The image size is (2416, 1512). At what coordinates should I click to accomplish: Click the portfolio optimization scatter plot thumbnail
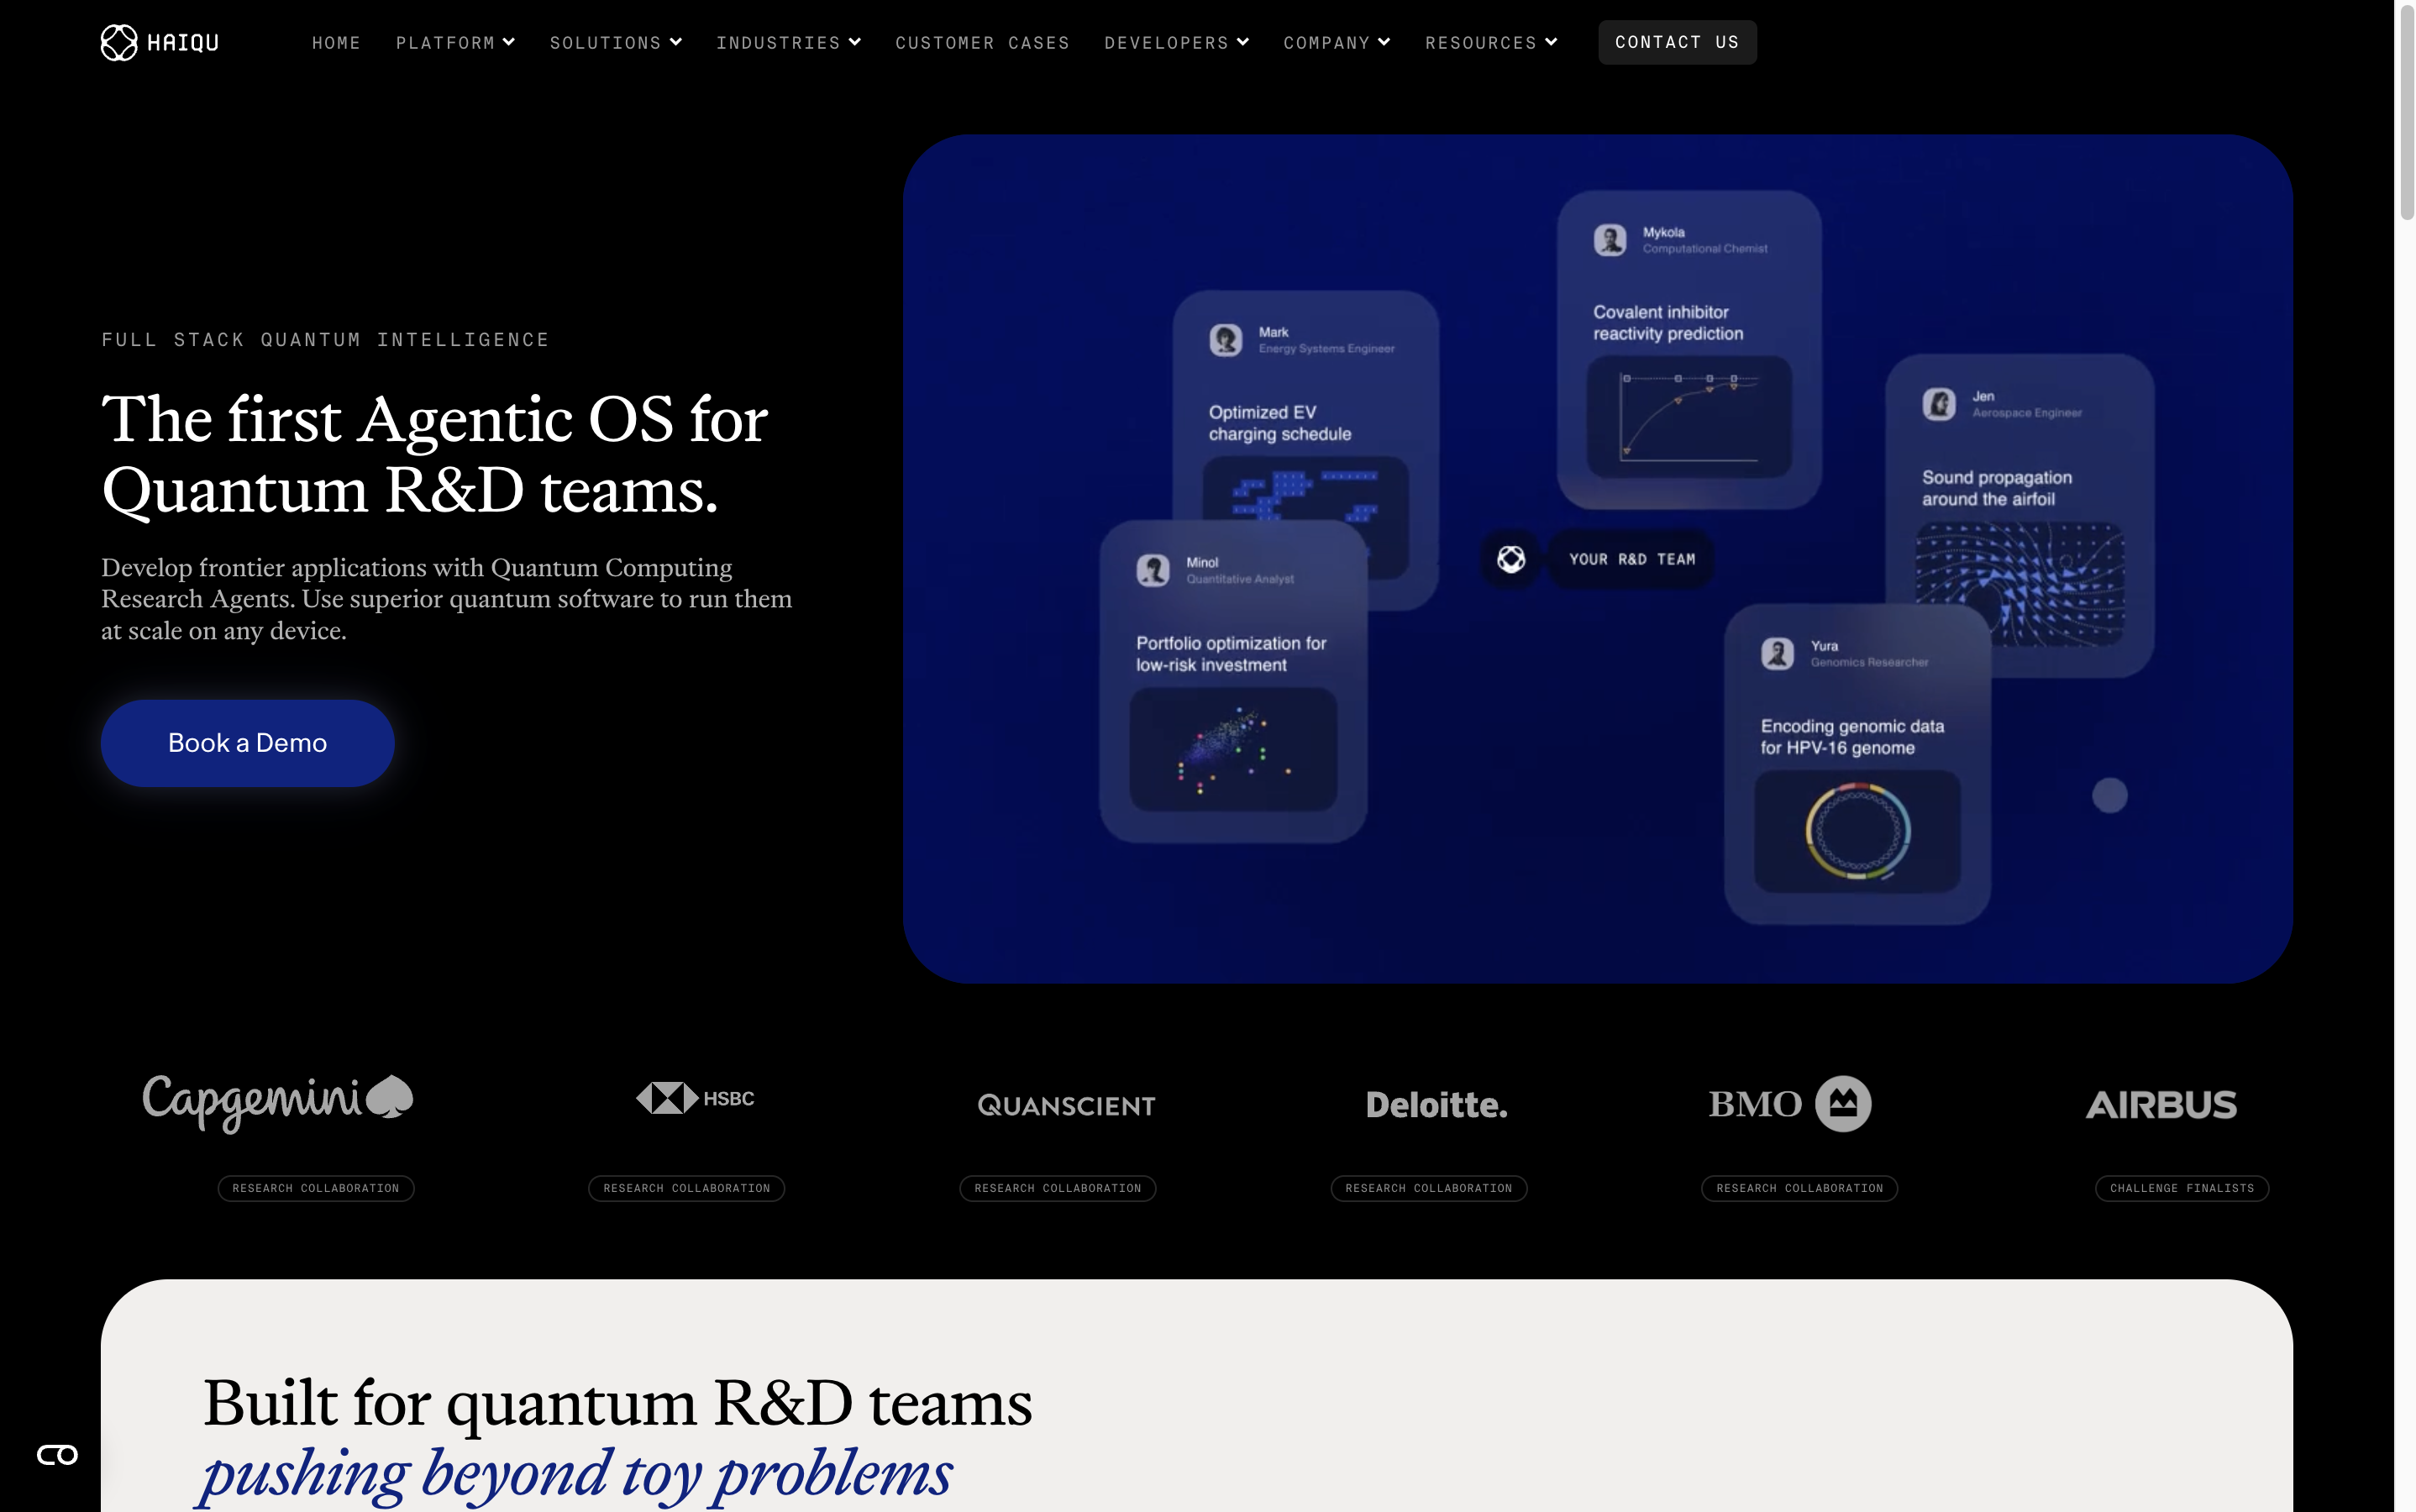point(1233,748)
